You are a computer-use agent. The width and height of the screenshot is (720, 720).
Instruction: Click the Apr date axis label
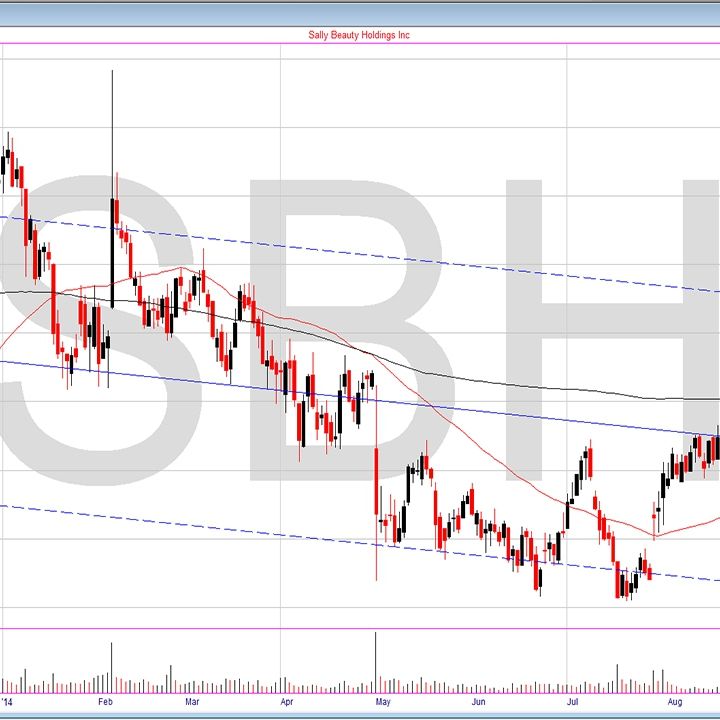tap(287, 703)
